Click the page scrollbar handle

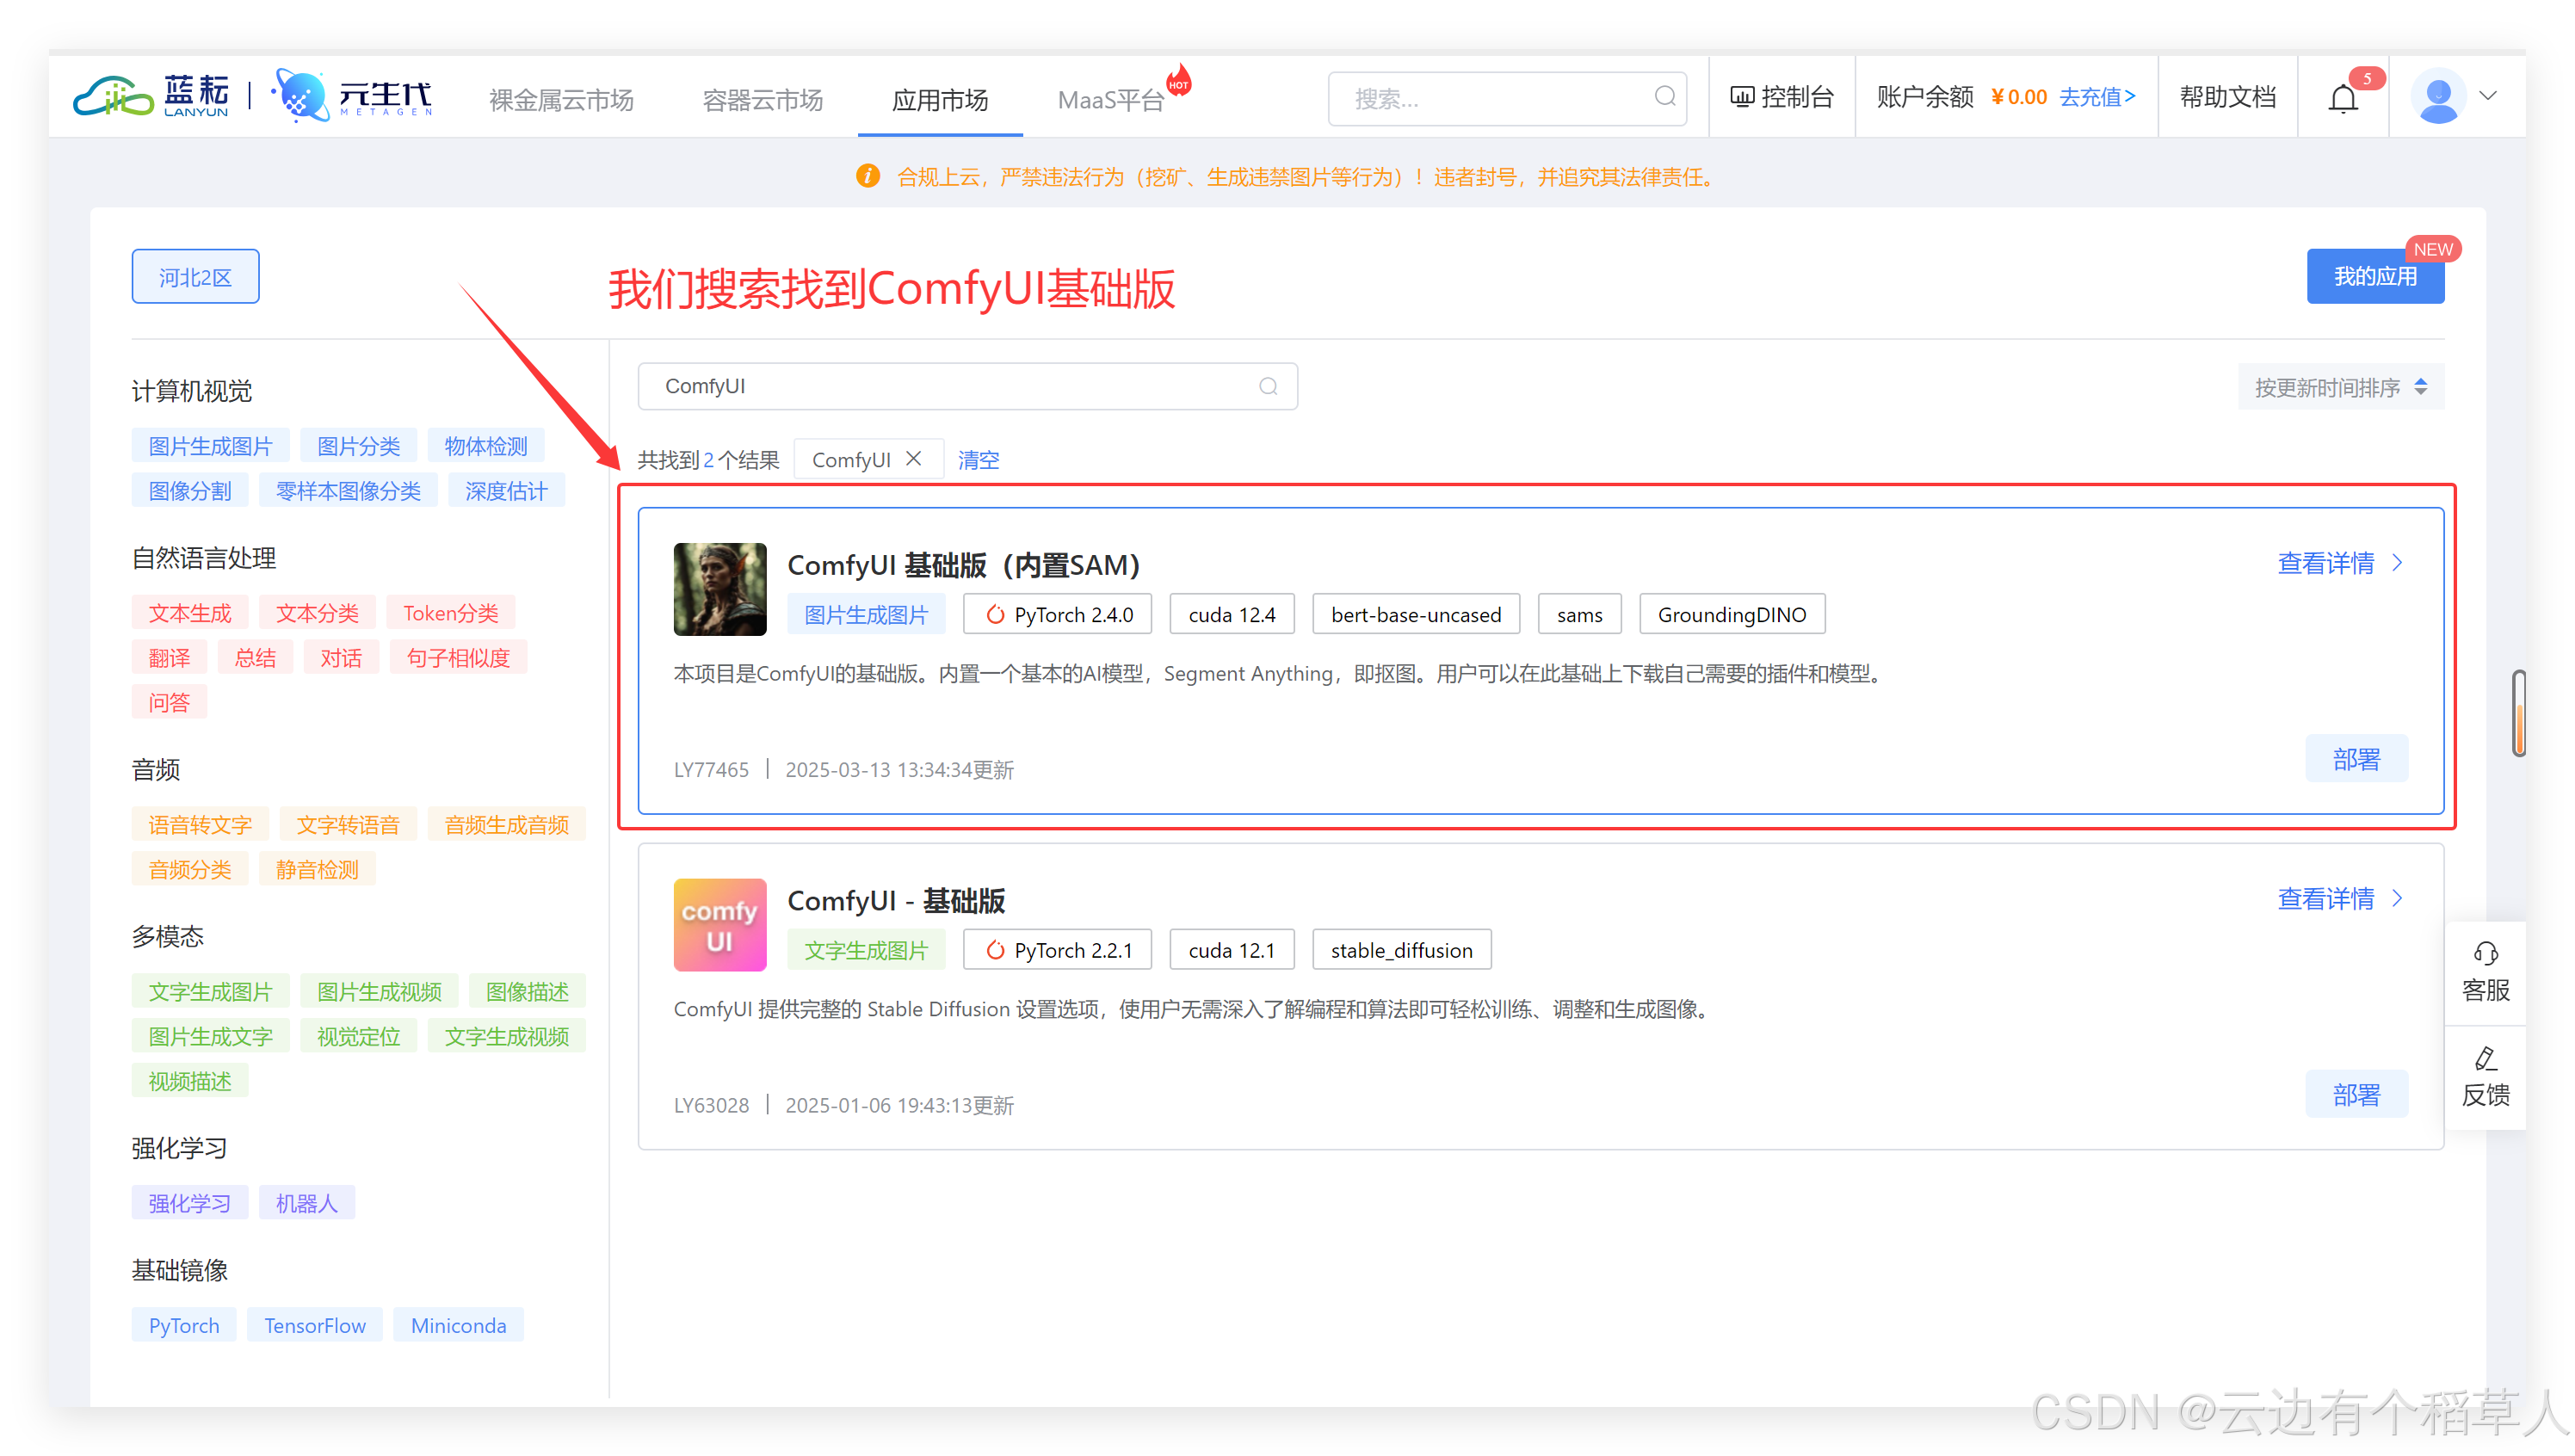click(2518, 712)
